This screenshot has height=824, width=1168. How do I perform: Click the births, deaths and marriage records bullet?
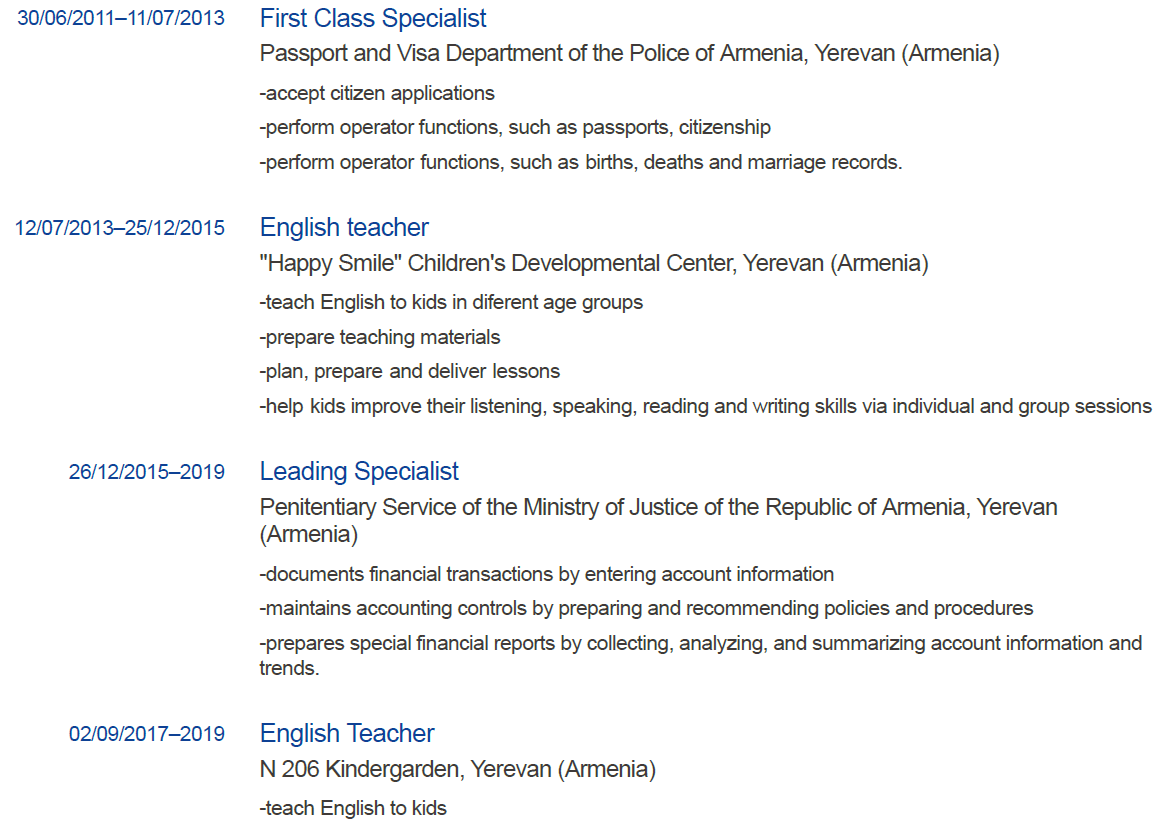[x=580, y=162]
